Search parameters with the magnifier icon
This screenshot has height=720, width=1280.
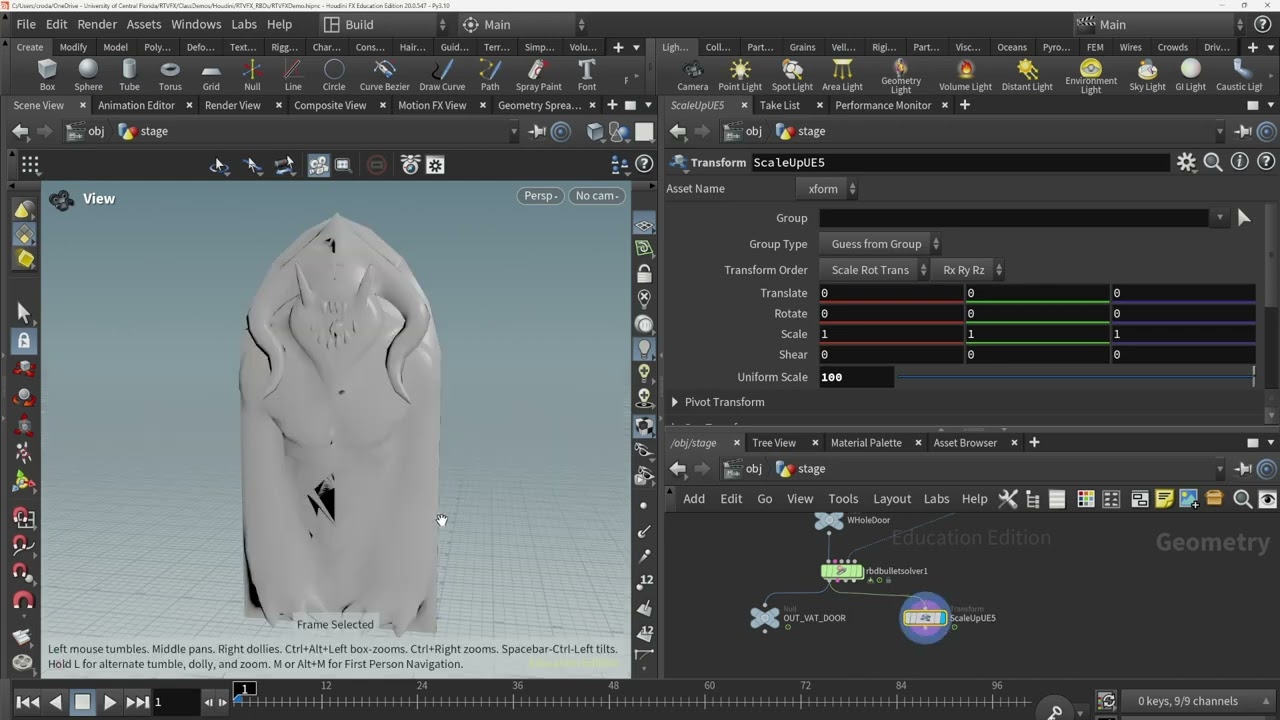(x=1213, y=162)
